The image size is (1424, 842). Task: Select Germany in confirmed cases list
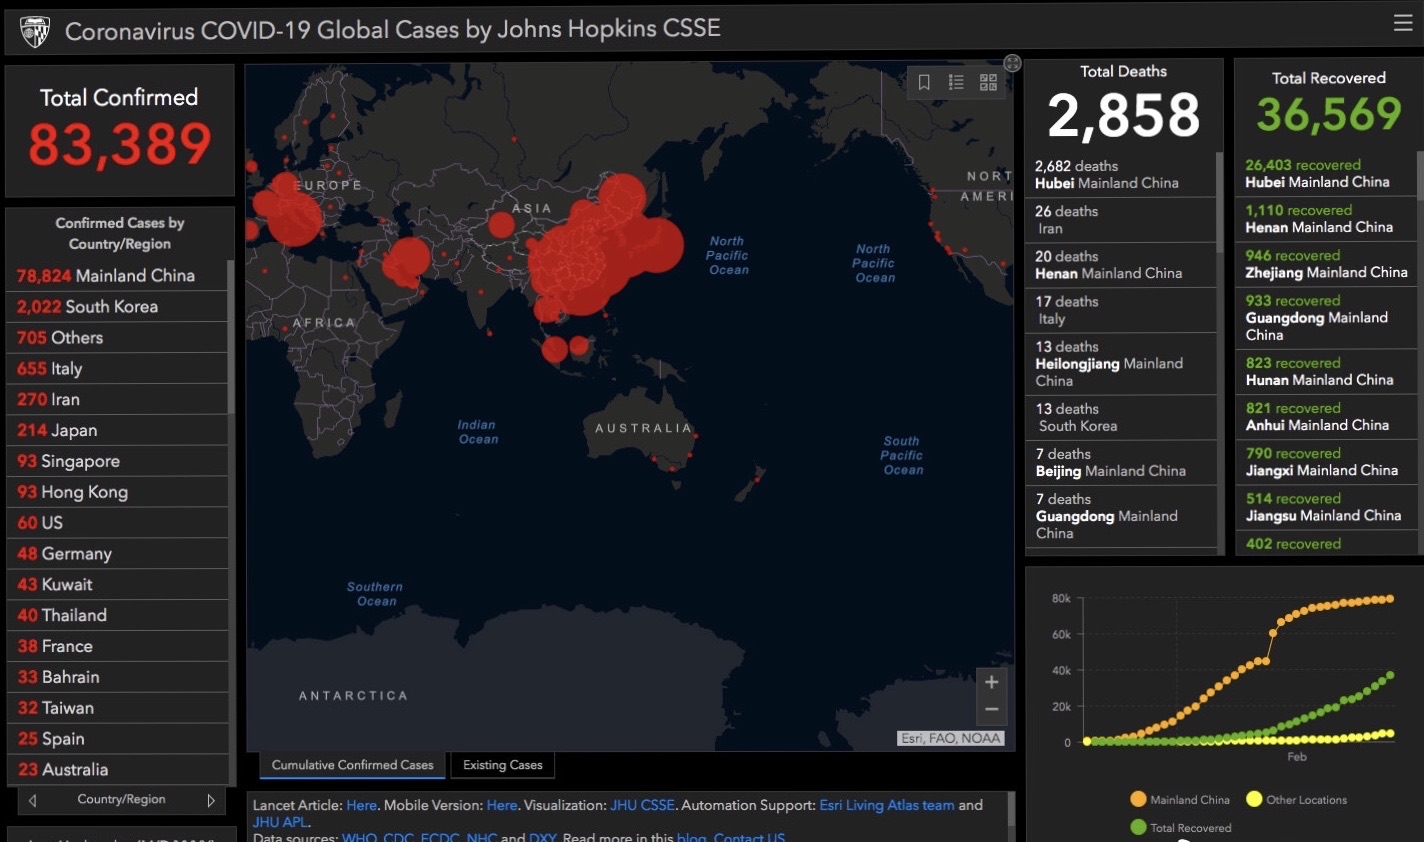pyautogui.click(x=117, y=554)
